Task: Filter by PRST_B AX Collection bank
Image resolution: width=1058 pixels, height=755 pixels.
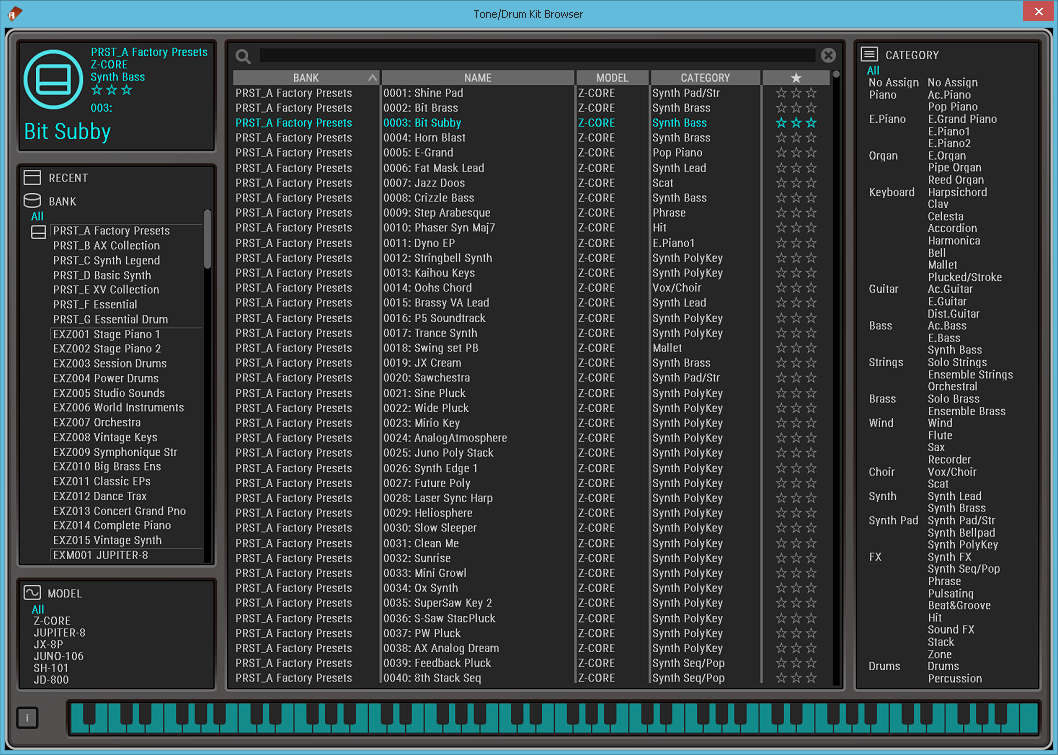Action: pos(107,246)
